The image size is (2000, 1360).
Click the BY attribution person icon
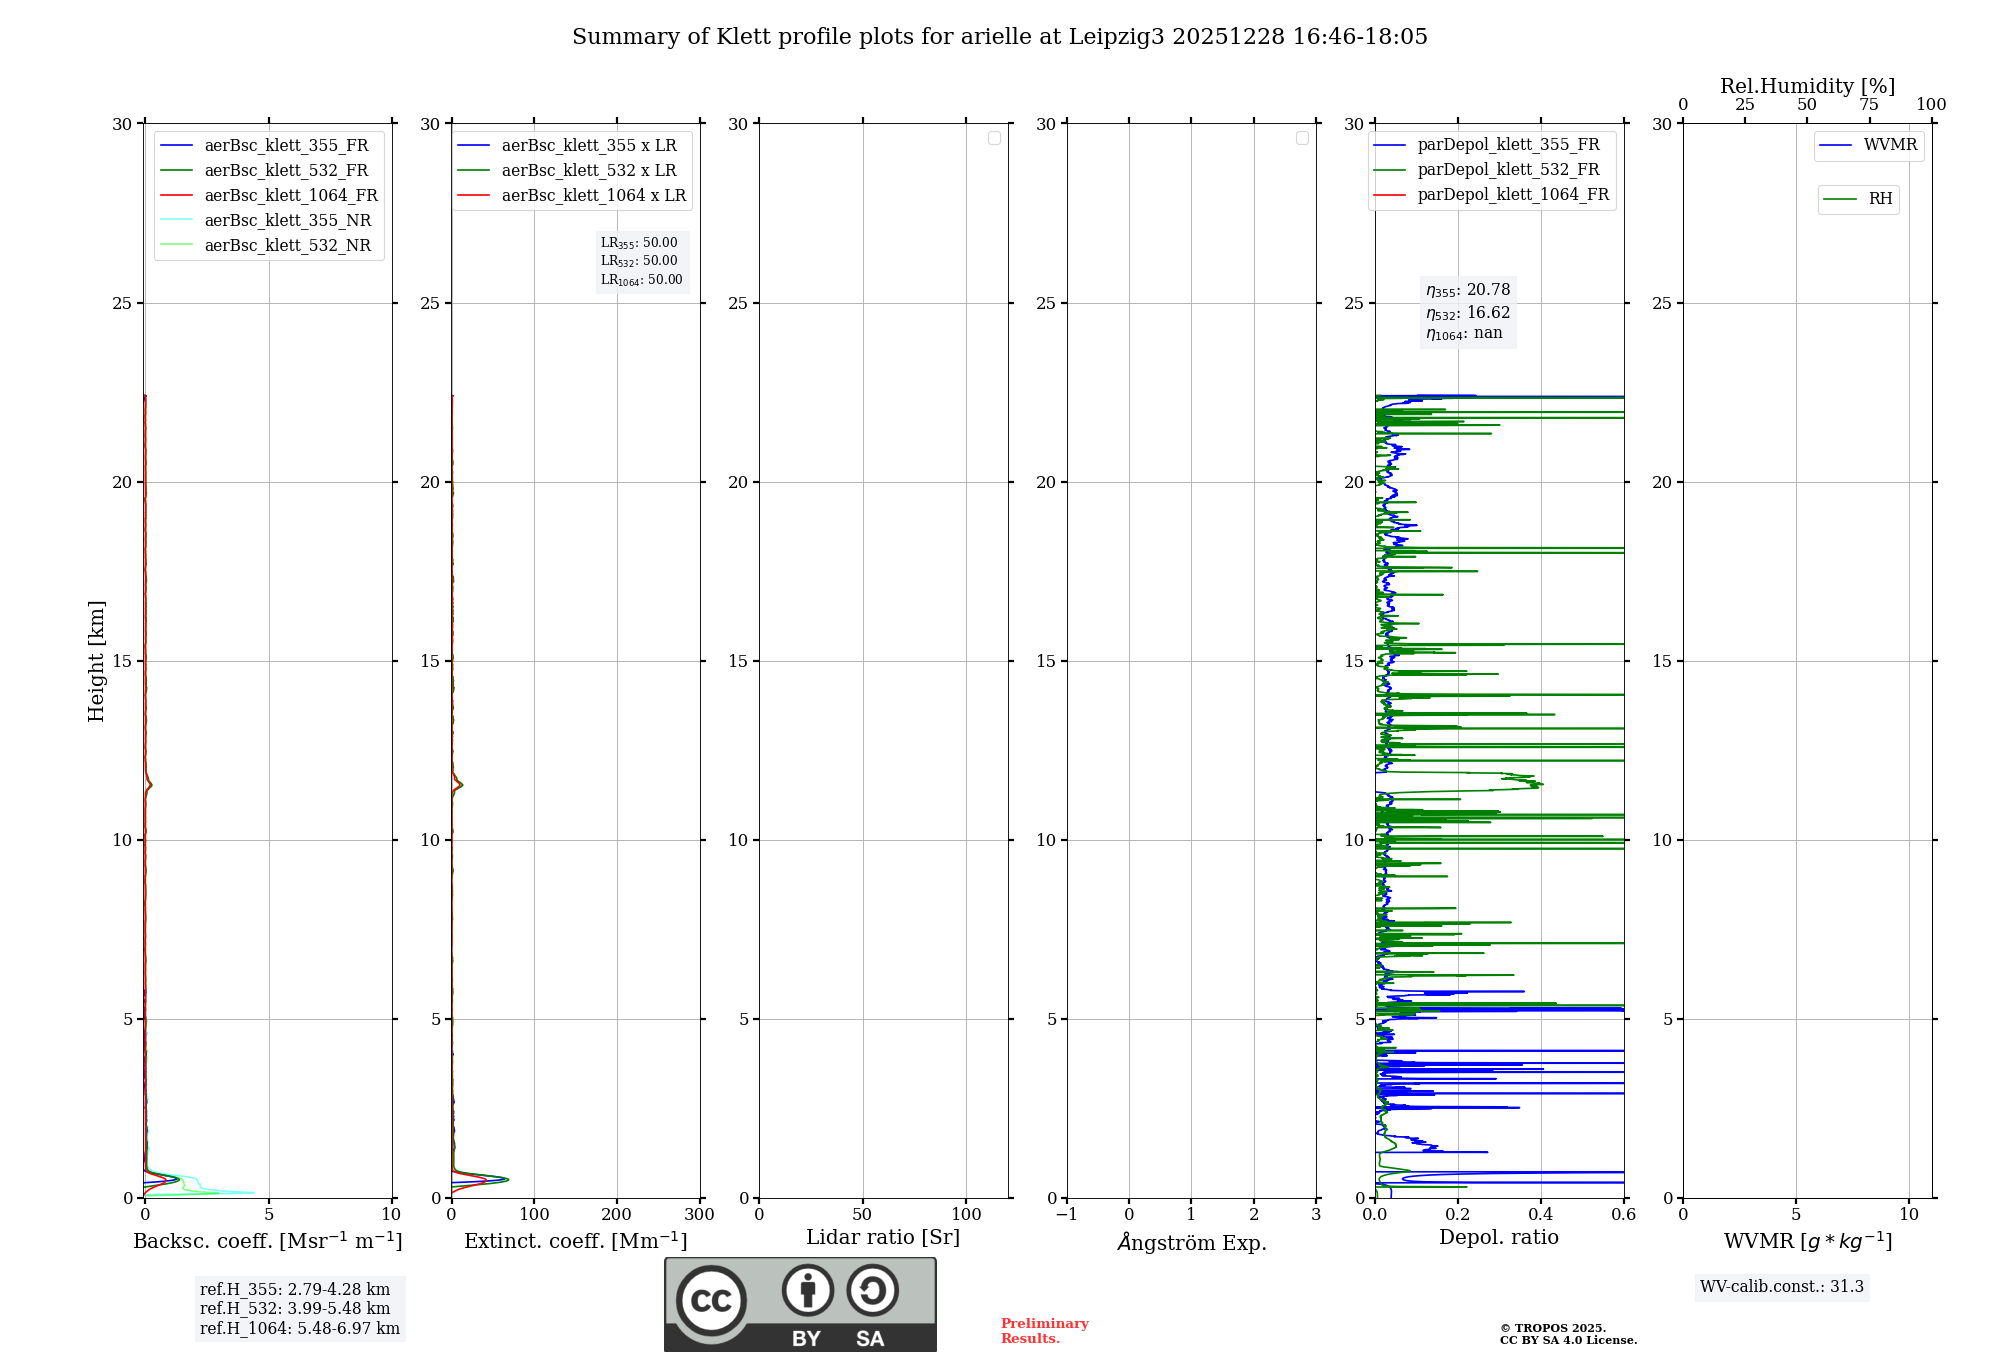tap(807, 1290)
